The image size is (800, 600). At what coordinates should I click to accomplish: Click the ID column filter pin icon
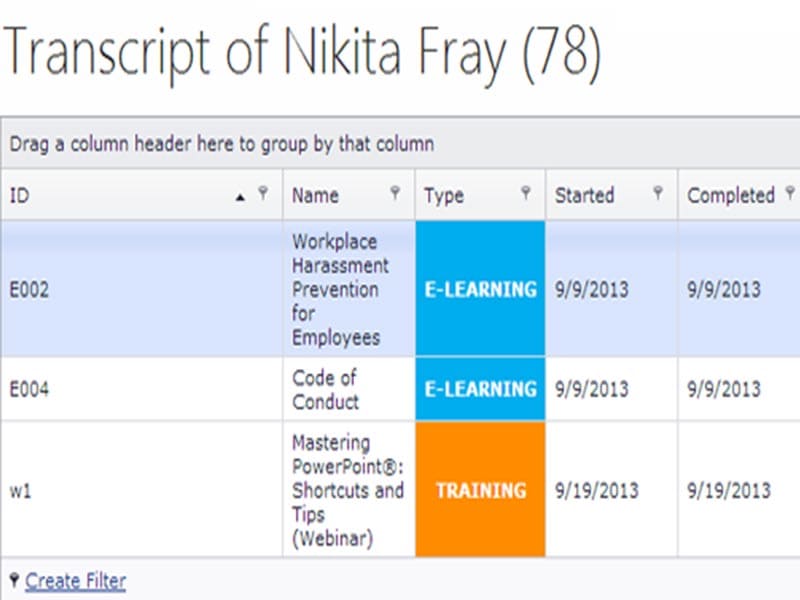[263, 193]
